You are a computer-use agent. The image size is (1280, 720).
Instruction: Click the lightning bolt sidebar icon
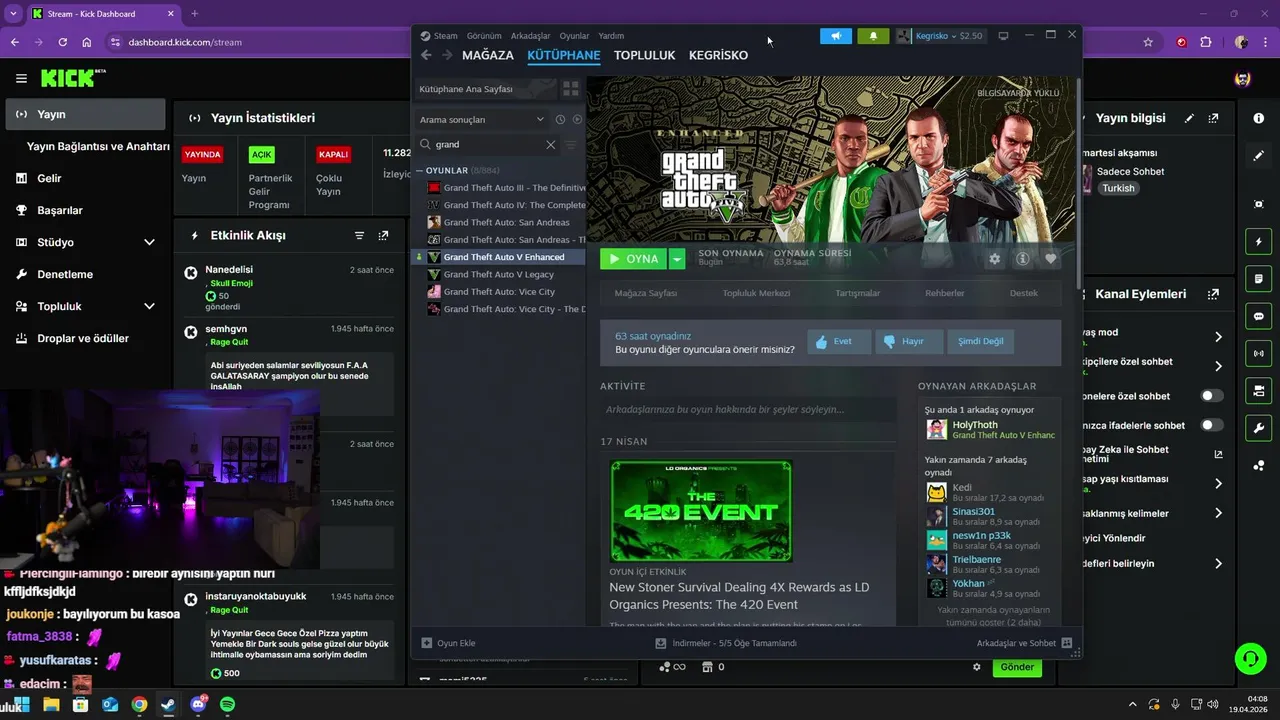coord(1258,242)
